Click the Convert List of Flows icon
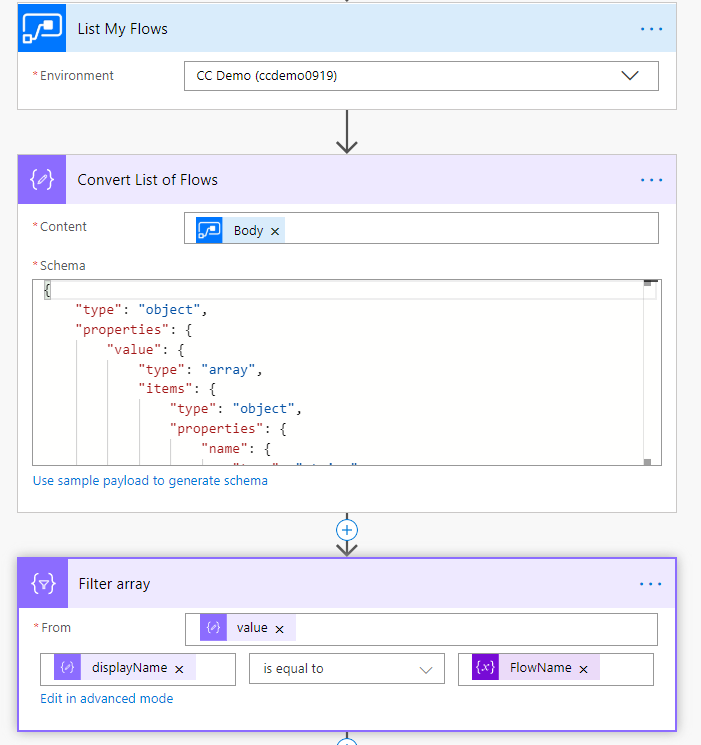This screenshot has height=745, width=701. (x=42, y=180)
